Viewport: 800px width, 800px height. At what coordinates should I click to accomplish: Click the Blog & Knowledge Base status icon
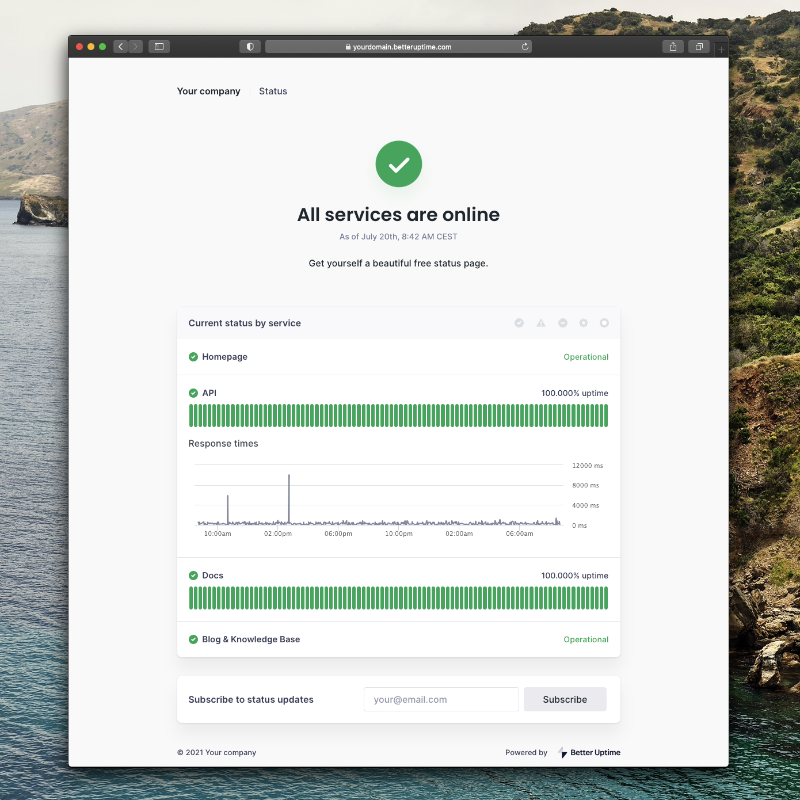193,639
